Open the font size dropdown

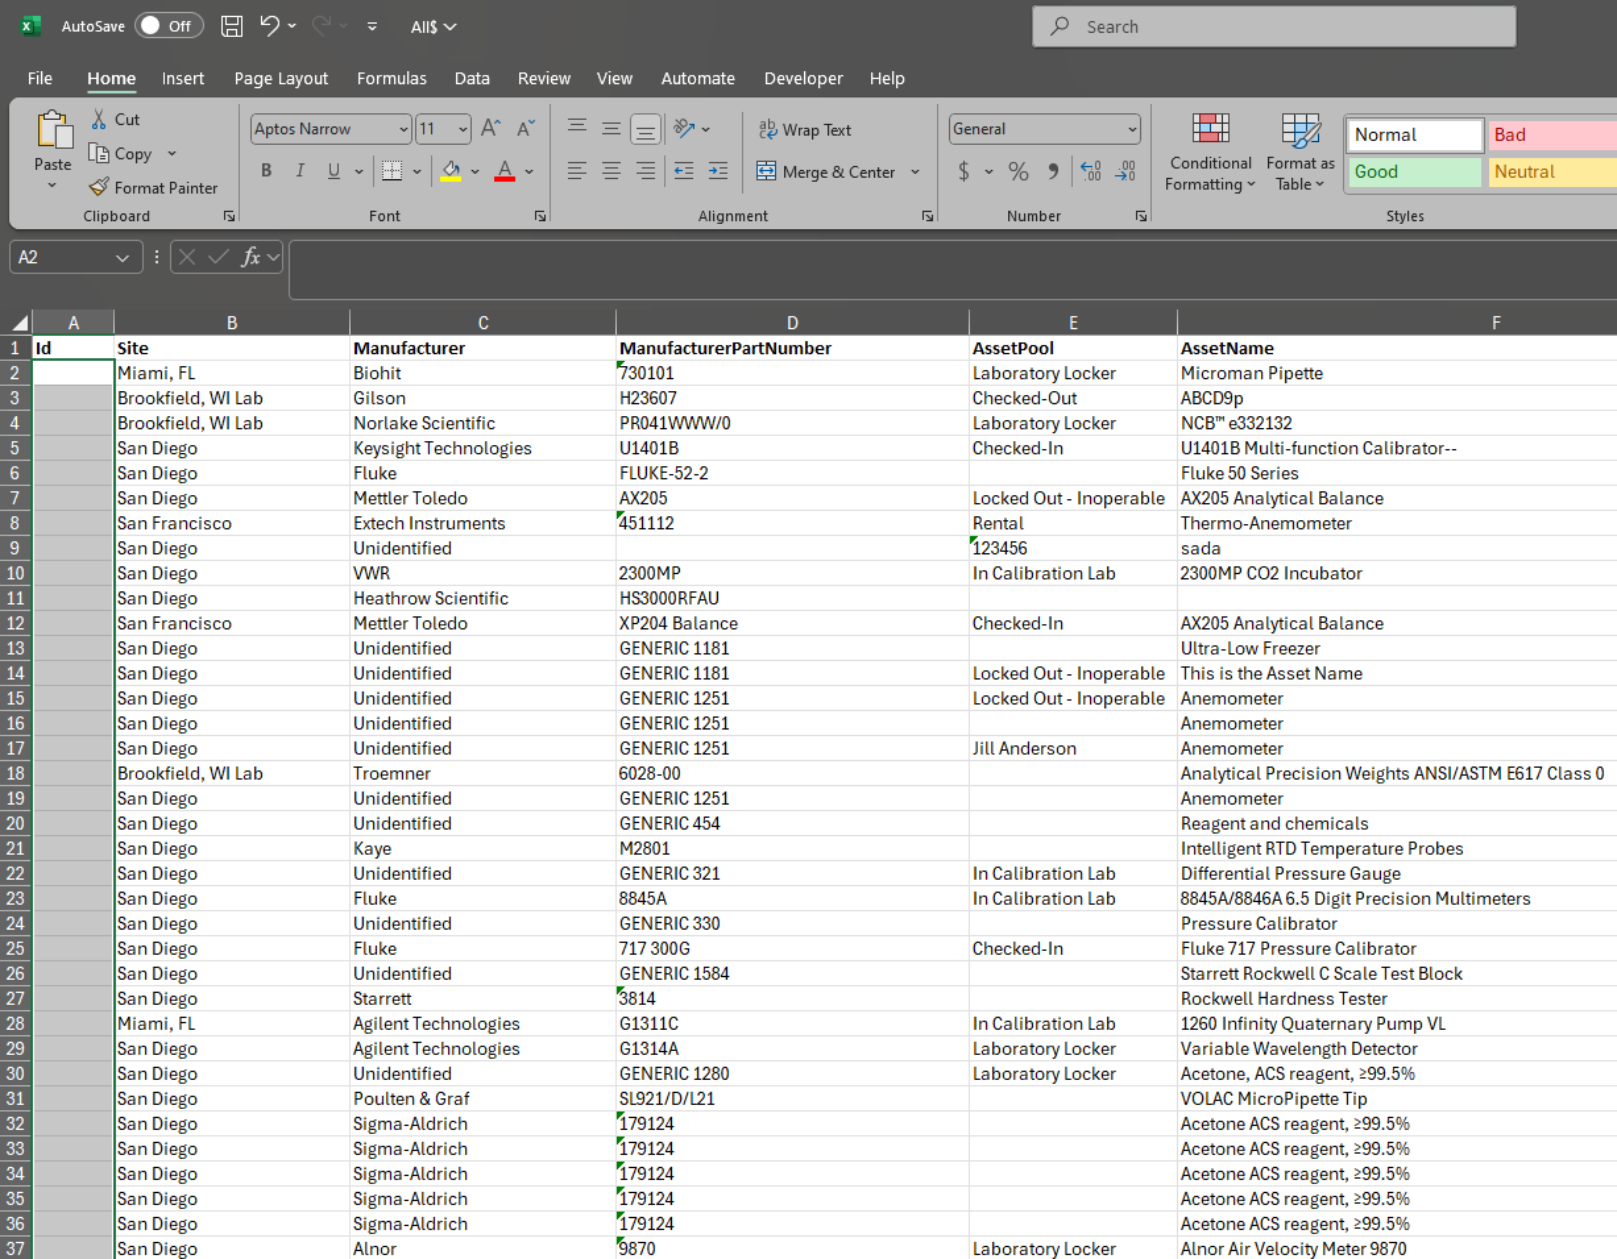(462, 129)
